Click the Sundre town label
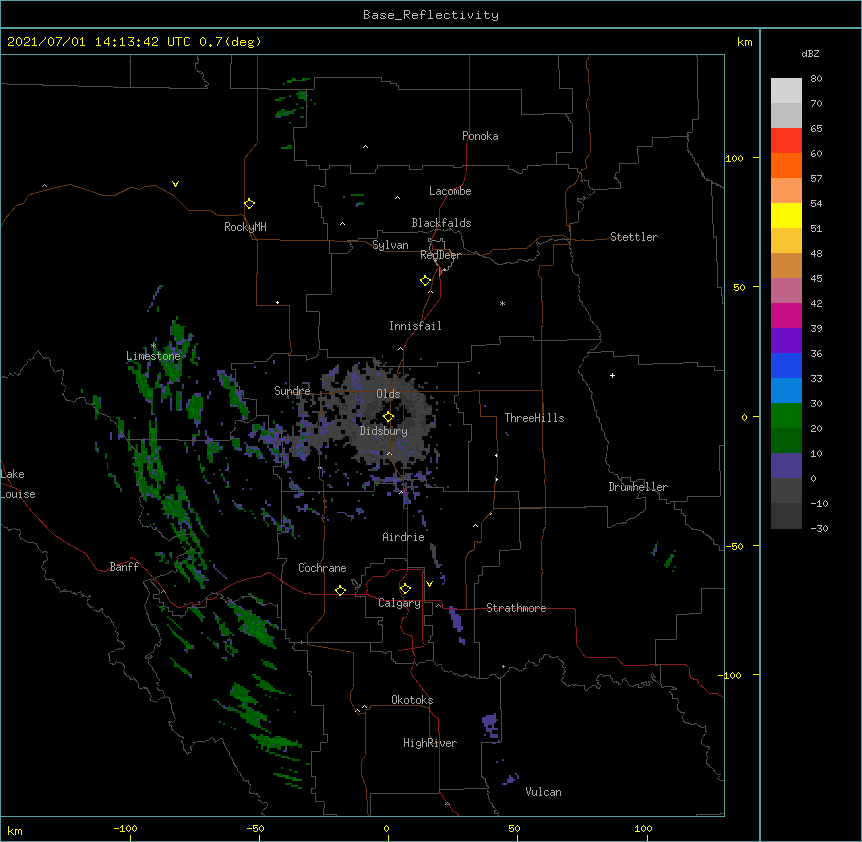This screenshot has height=842, width=862. [x=292, y=391]
